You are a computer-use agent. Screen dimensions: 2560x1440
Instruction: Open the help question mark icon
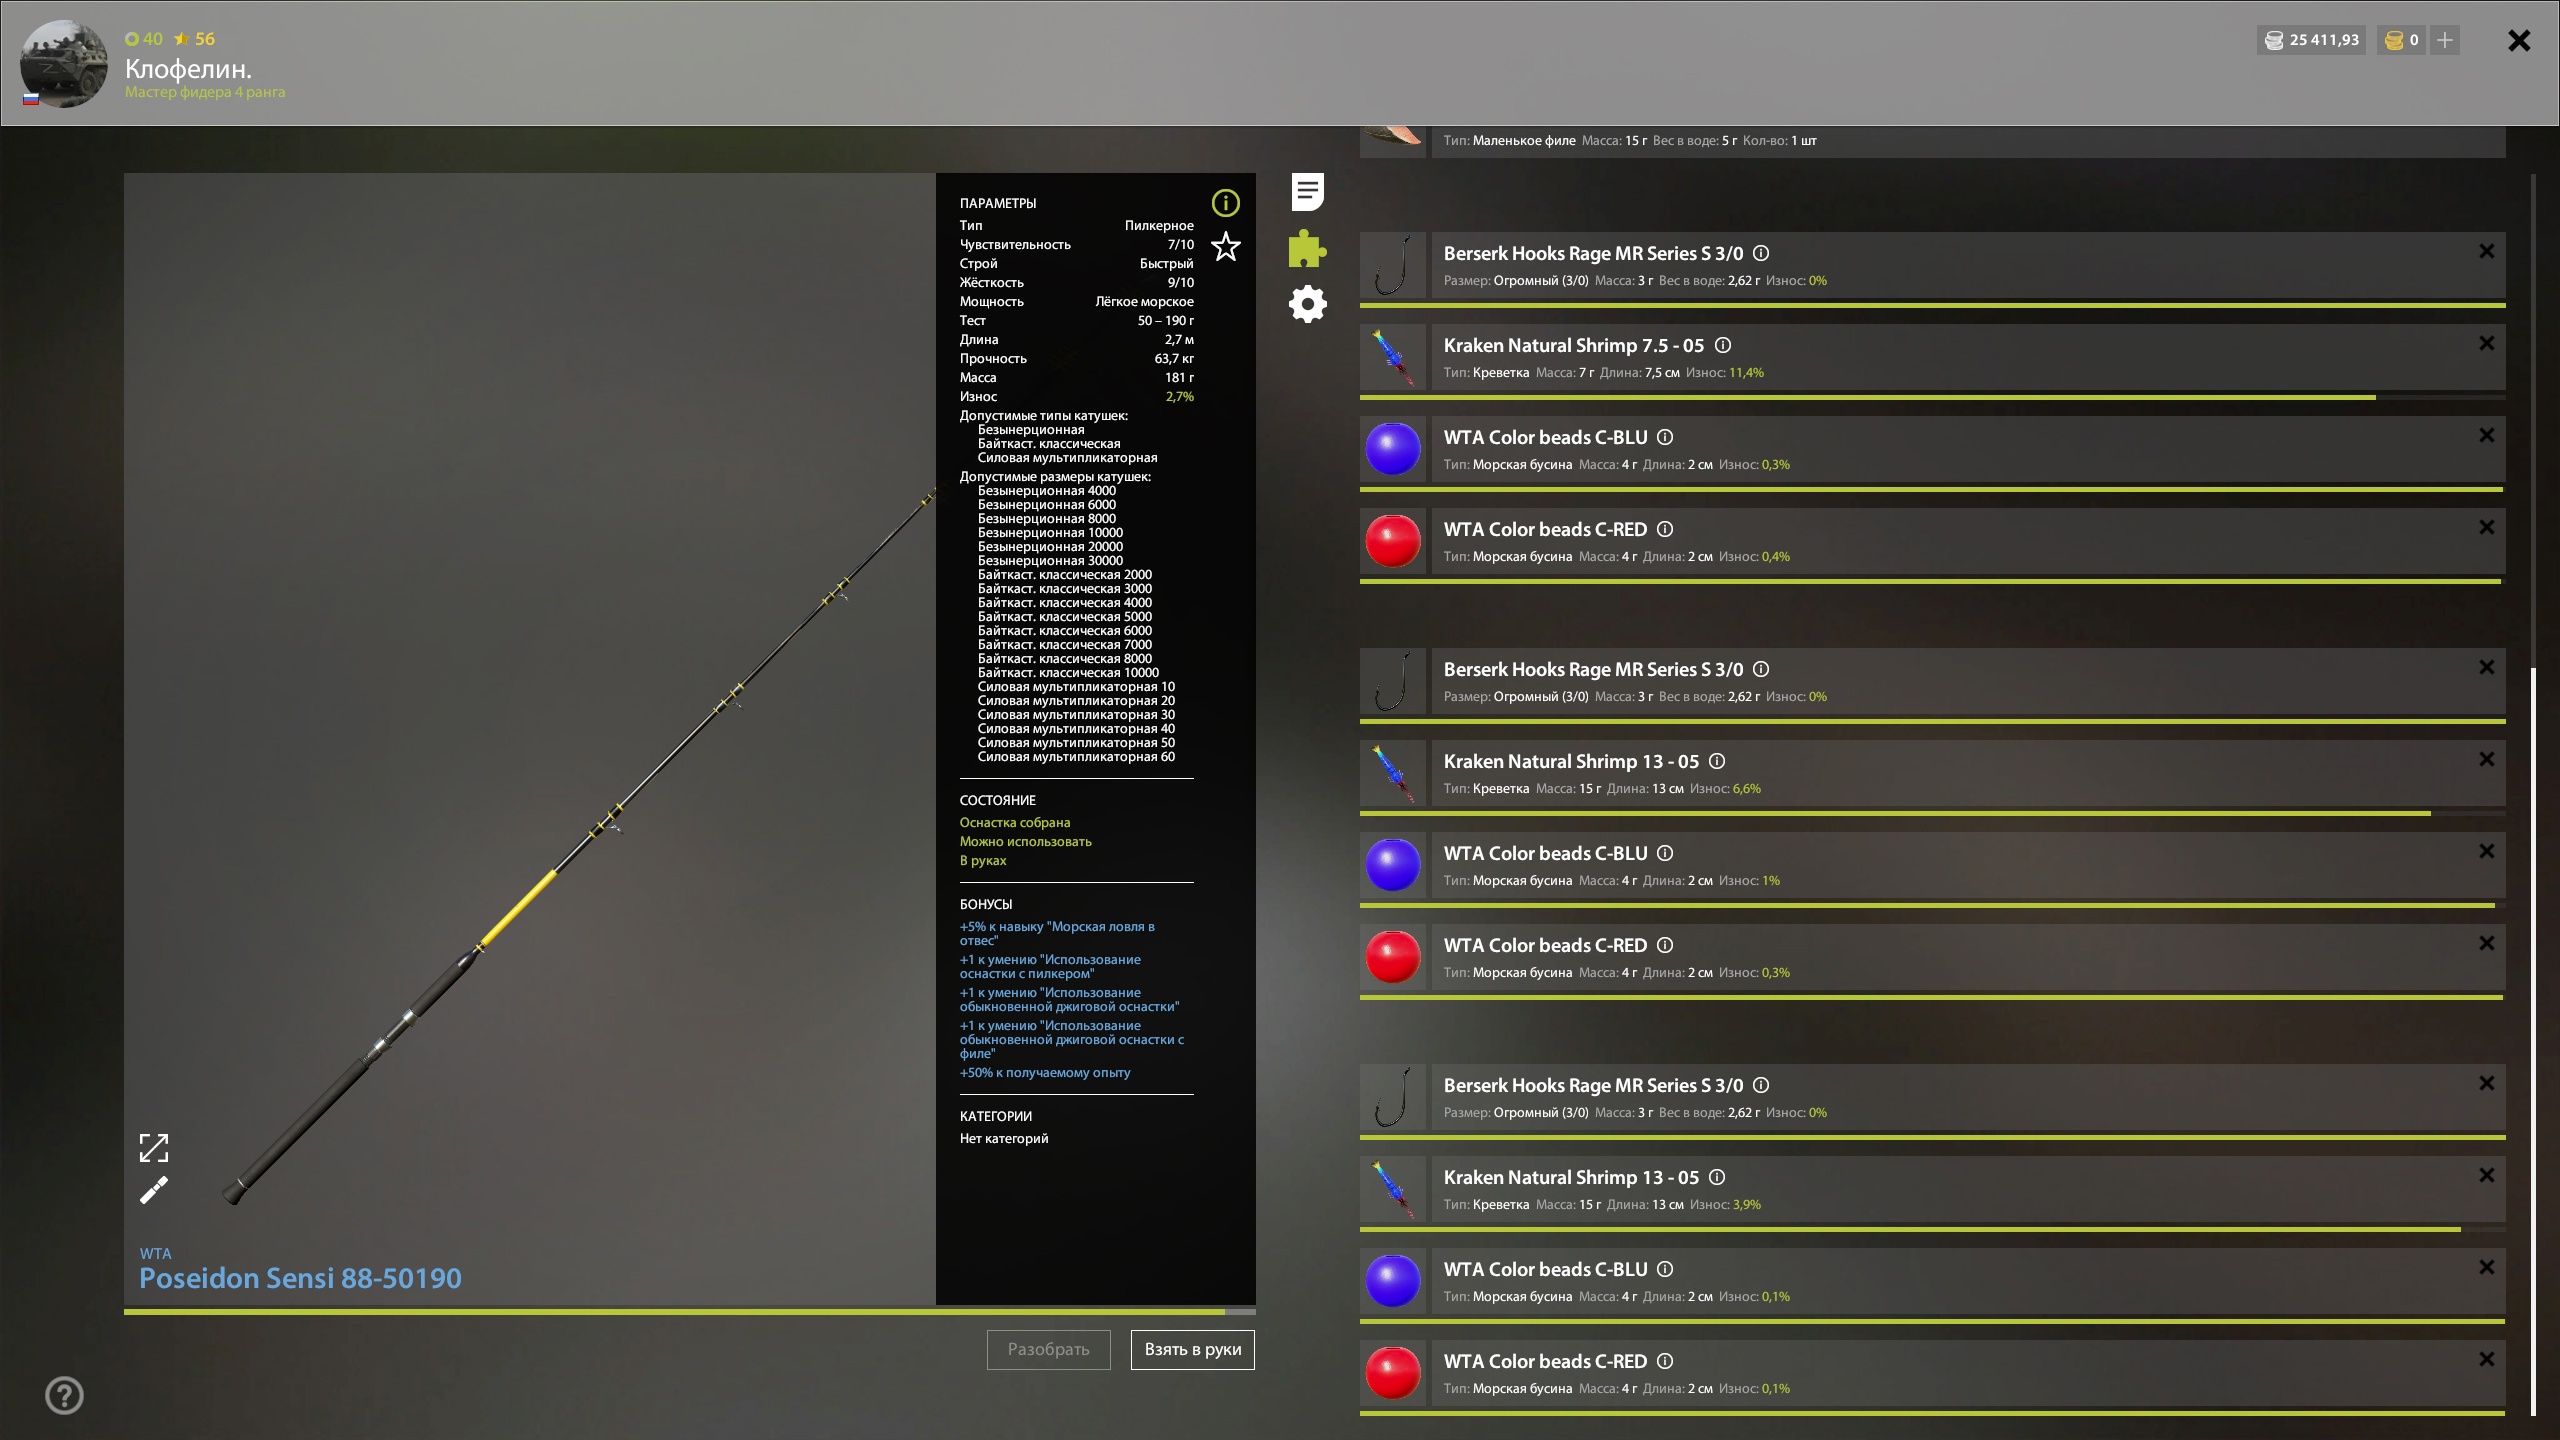[64, 1395]
